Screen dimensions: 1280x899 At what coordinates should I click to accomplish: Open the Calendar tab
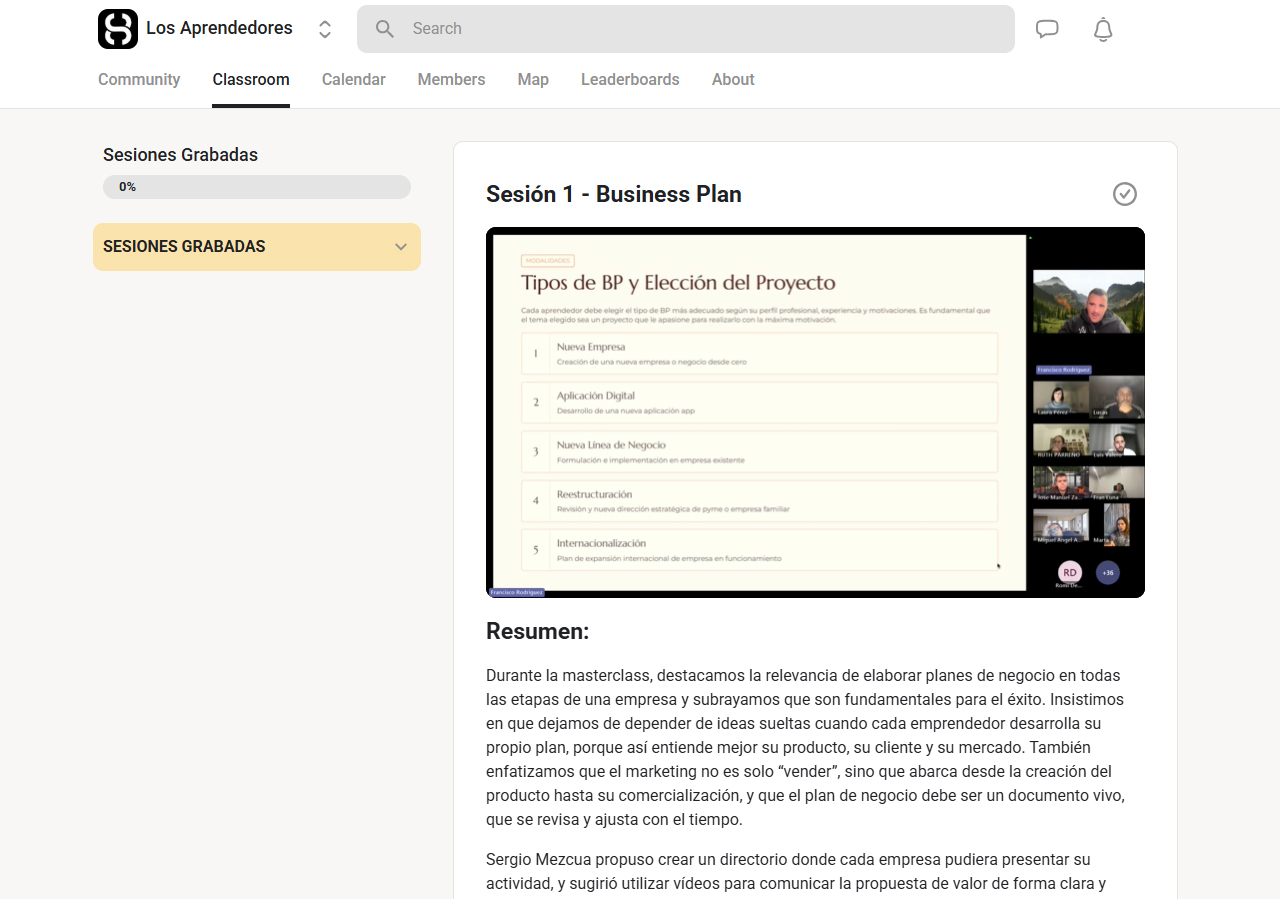tap(353, 80)
